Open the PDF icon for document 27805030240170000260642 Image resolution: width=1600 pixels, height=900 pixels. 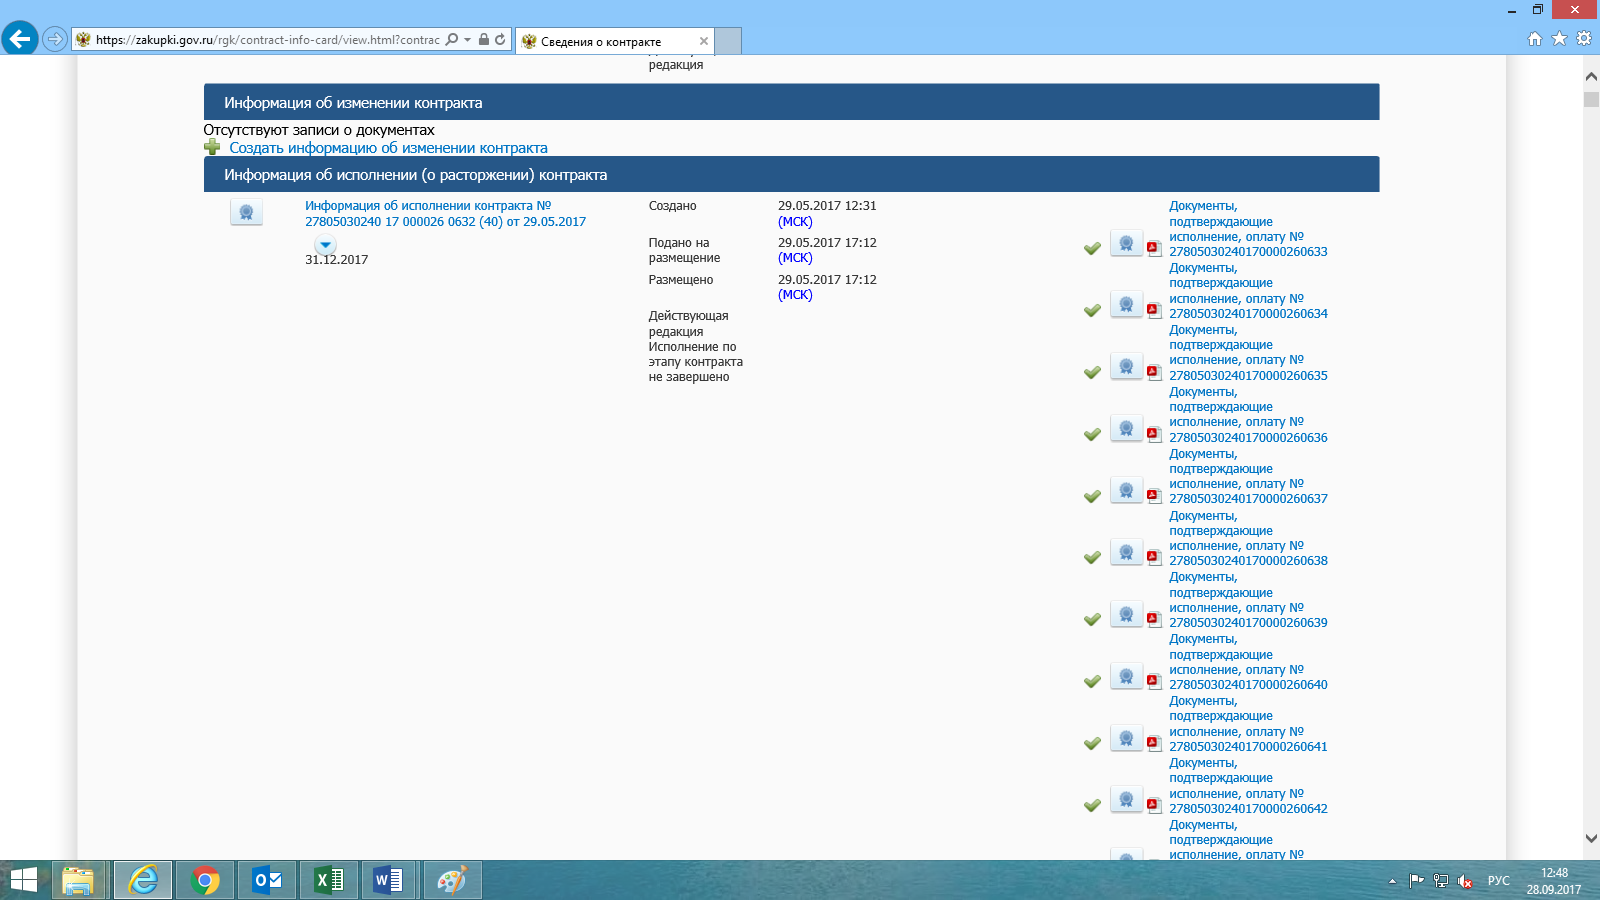coord(1154,805)
